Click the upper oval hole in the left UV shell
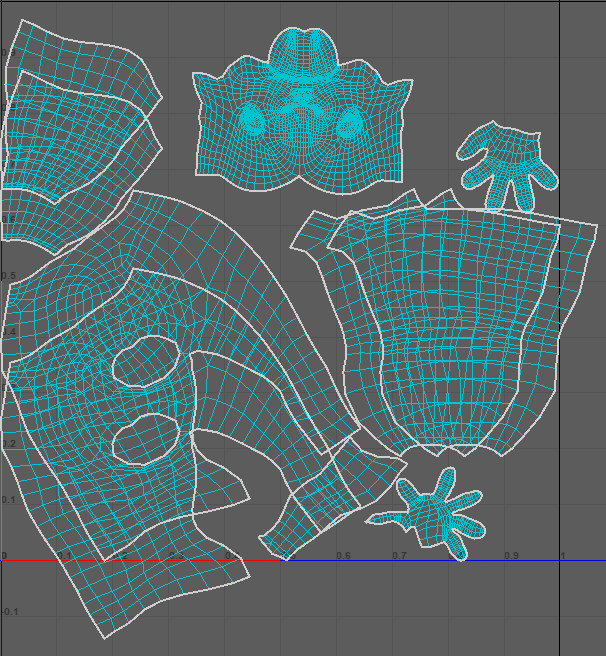Screen dimensions: 606x656 coord(145,361)
